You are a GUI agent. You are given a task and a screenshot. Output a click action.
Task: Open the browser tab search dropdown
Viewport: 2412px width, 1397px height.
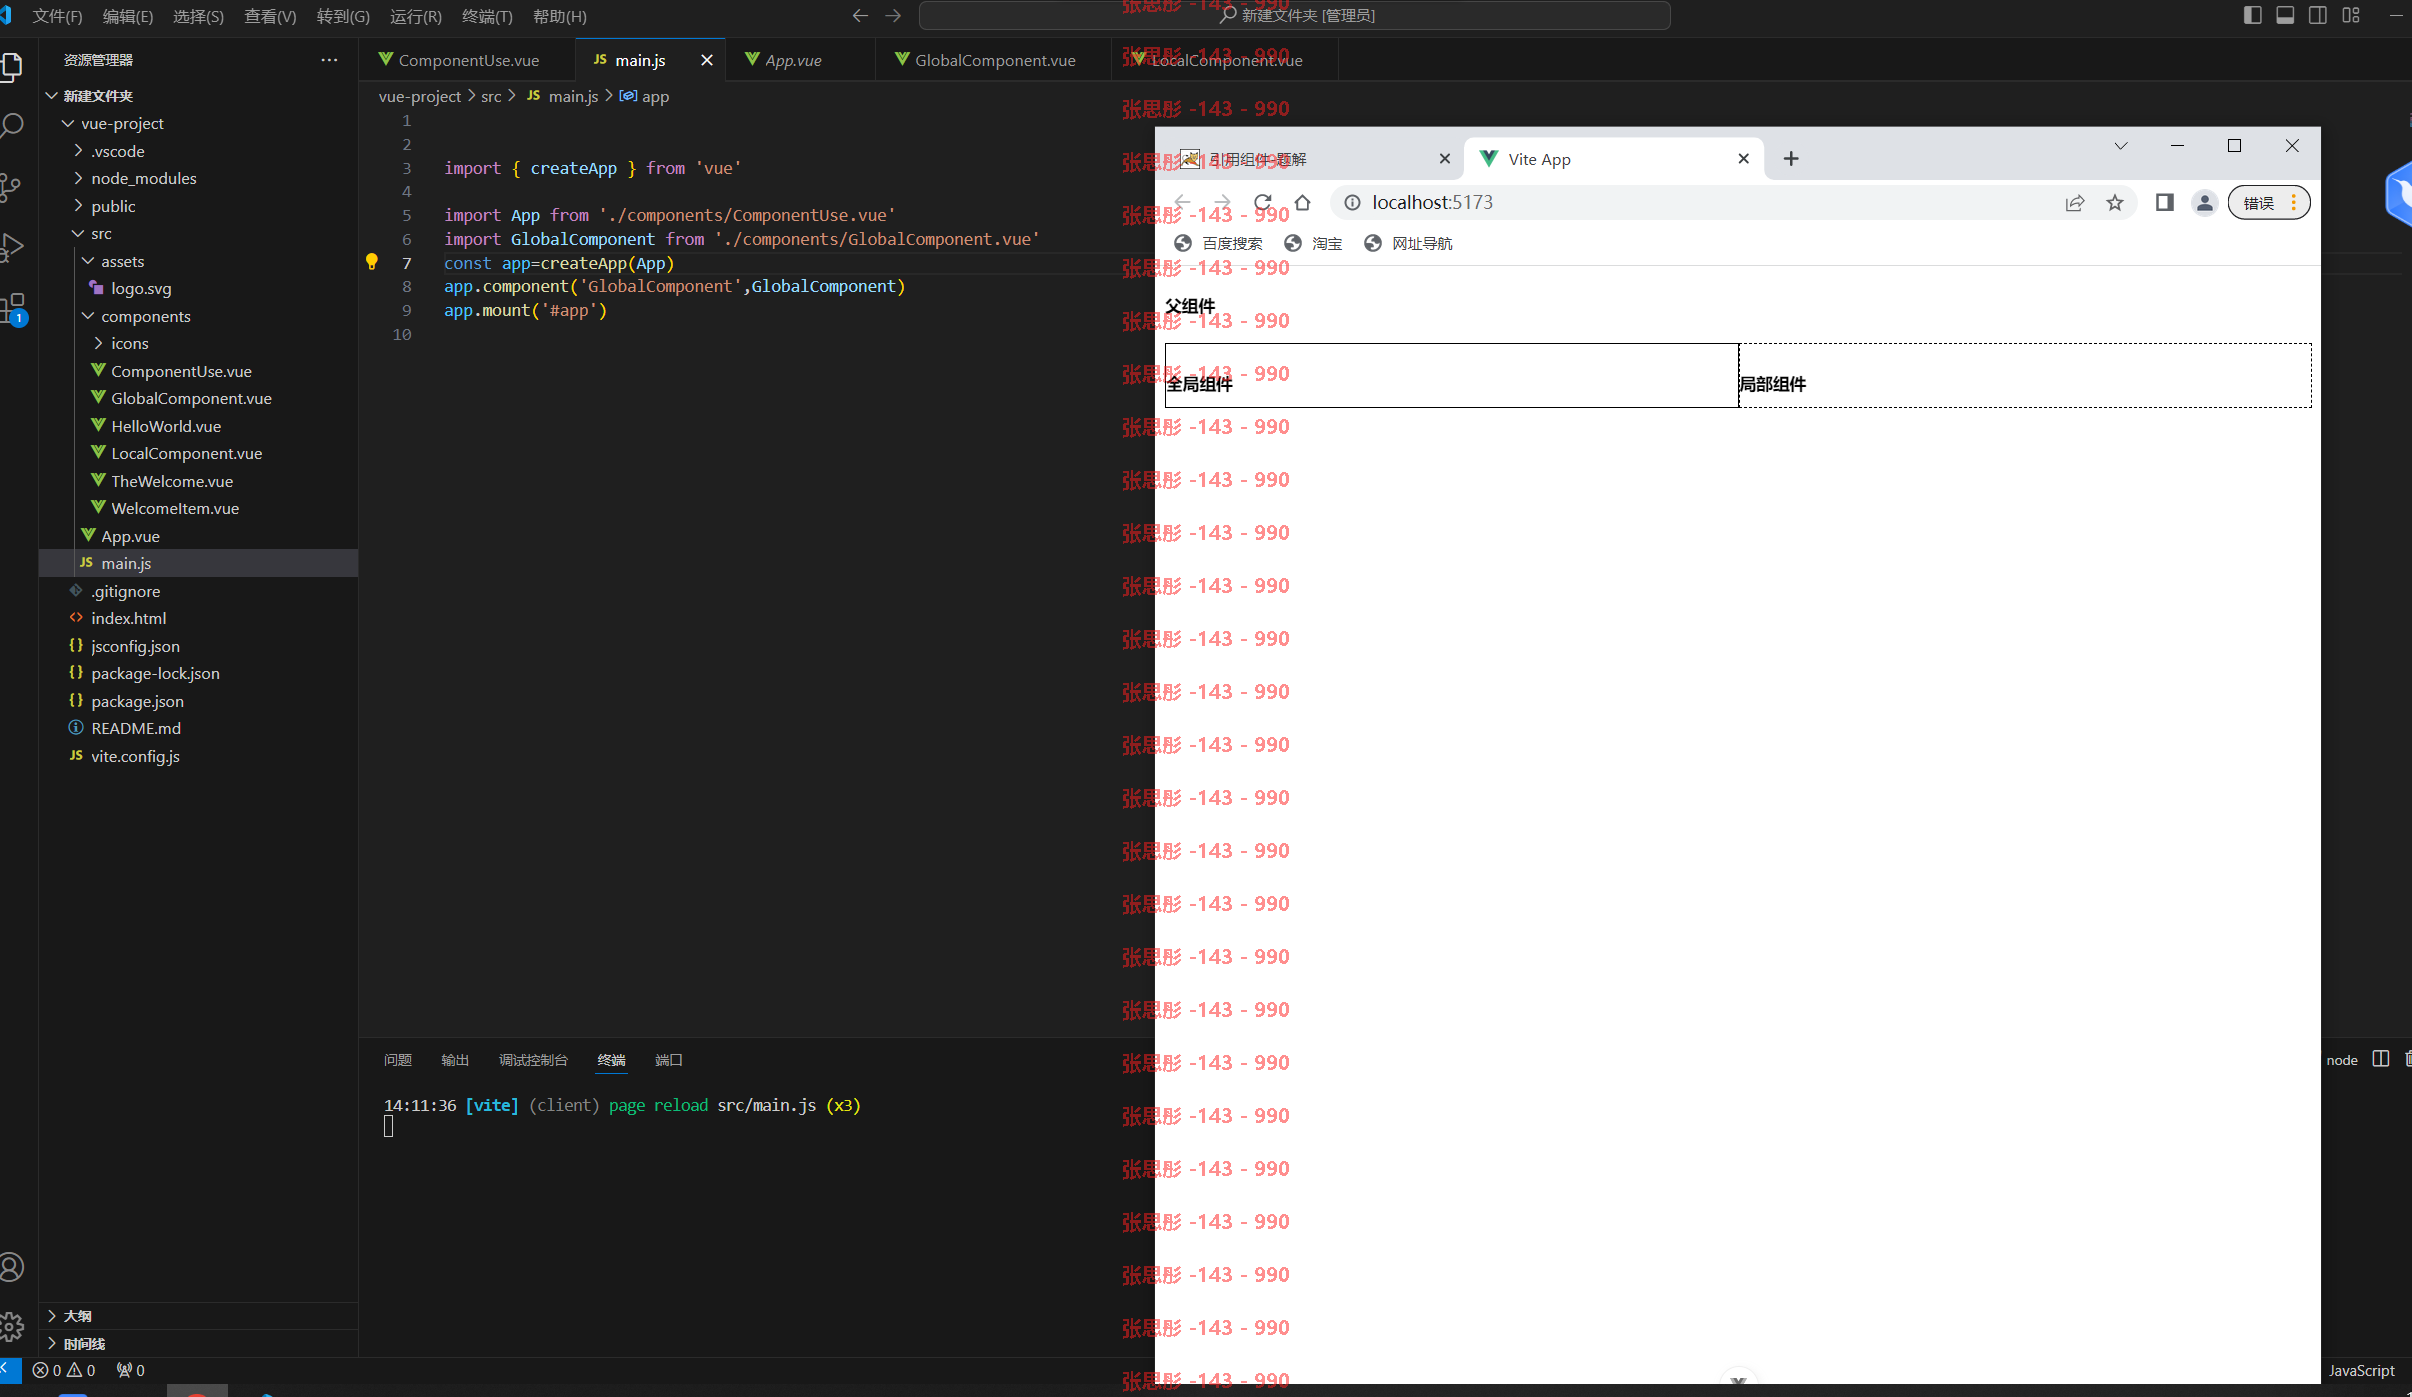[x=2121, y=146]
